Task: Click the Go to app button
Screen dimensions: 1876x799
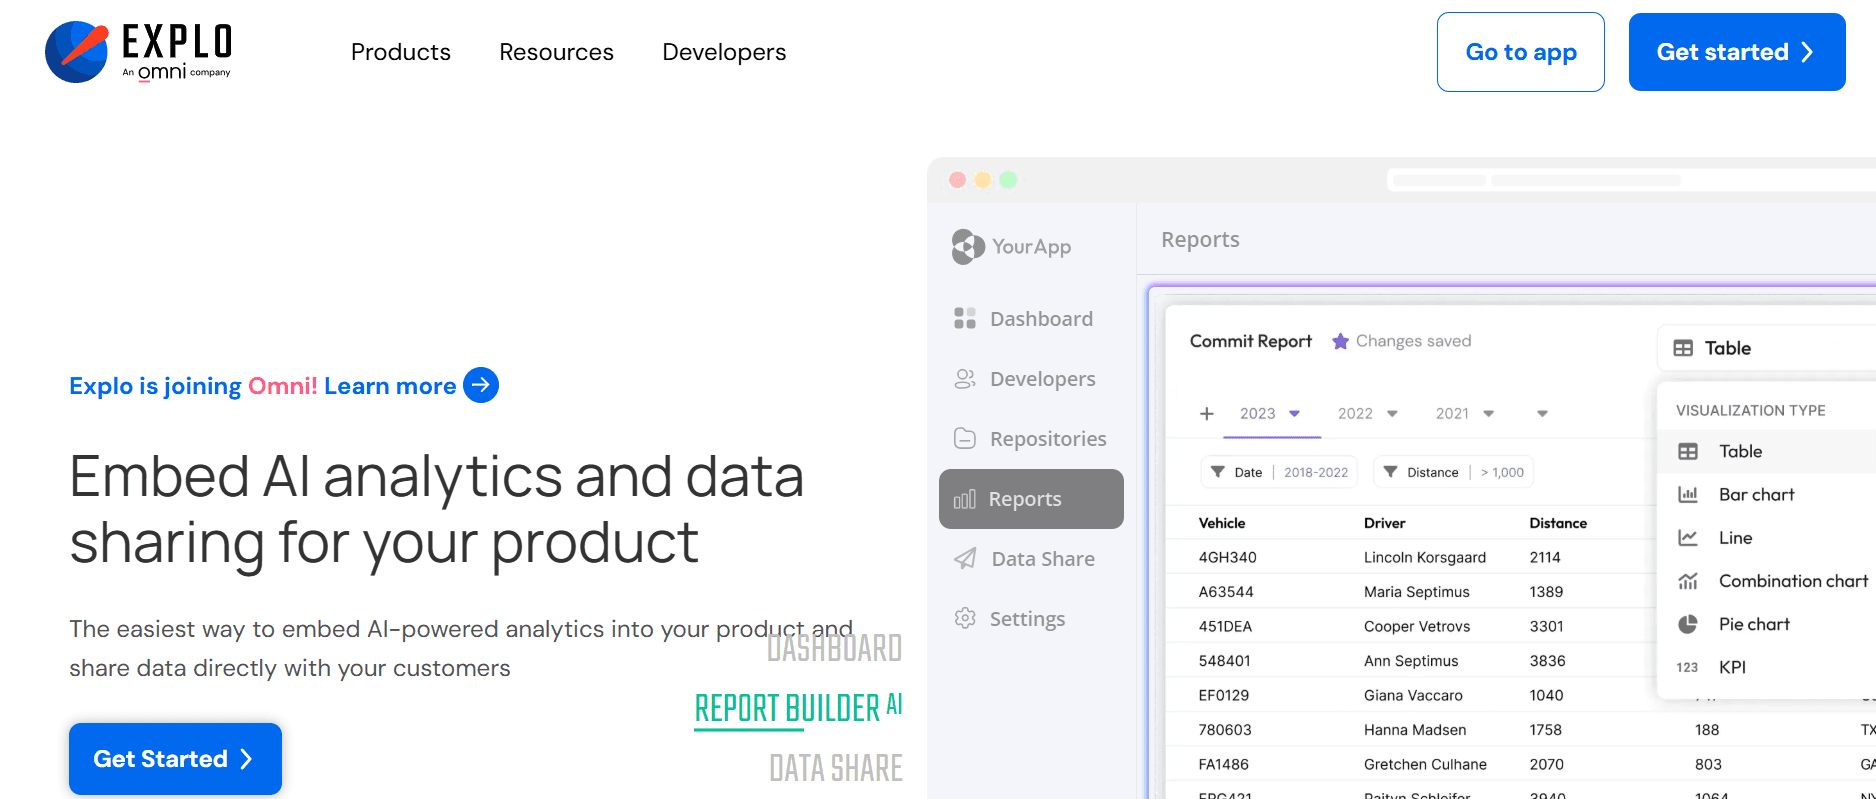Action: pyautogui.click(x=1521, y=52)
